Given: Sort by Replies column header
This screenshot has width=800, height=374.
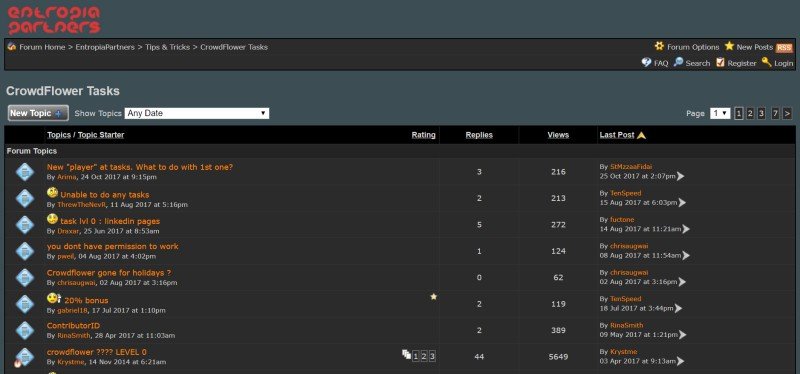Looking at the screenshot, I should (x=479, y=135).
